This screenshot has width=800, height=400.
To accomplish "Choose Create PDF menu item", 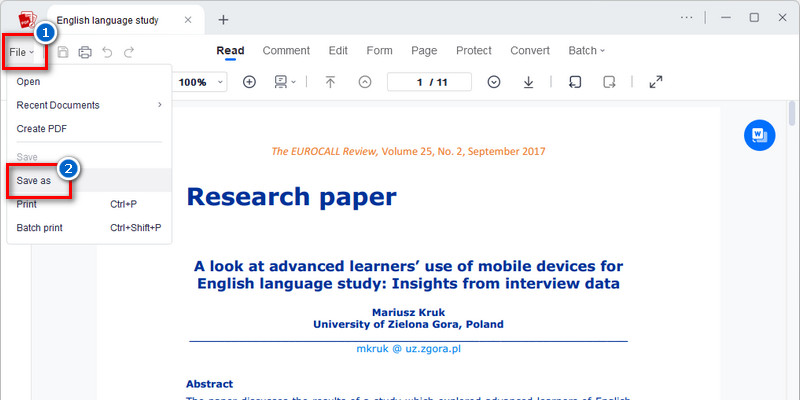I will [x=89, y=129].
